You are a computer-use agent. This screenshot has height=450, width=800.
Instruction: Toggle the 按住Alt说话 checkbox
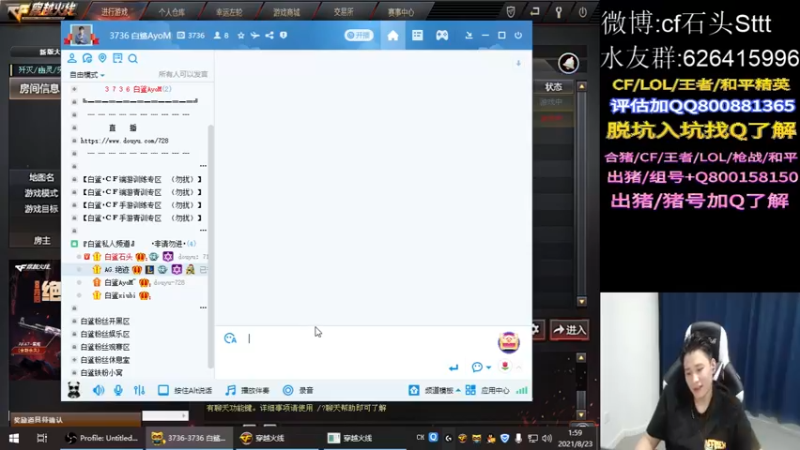pyautogui.click(x=163, y=390)
